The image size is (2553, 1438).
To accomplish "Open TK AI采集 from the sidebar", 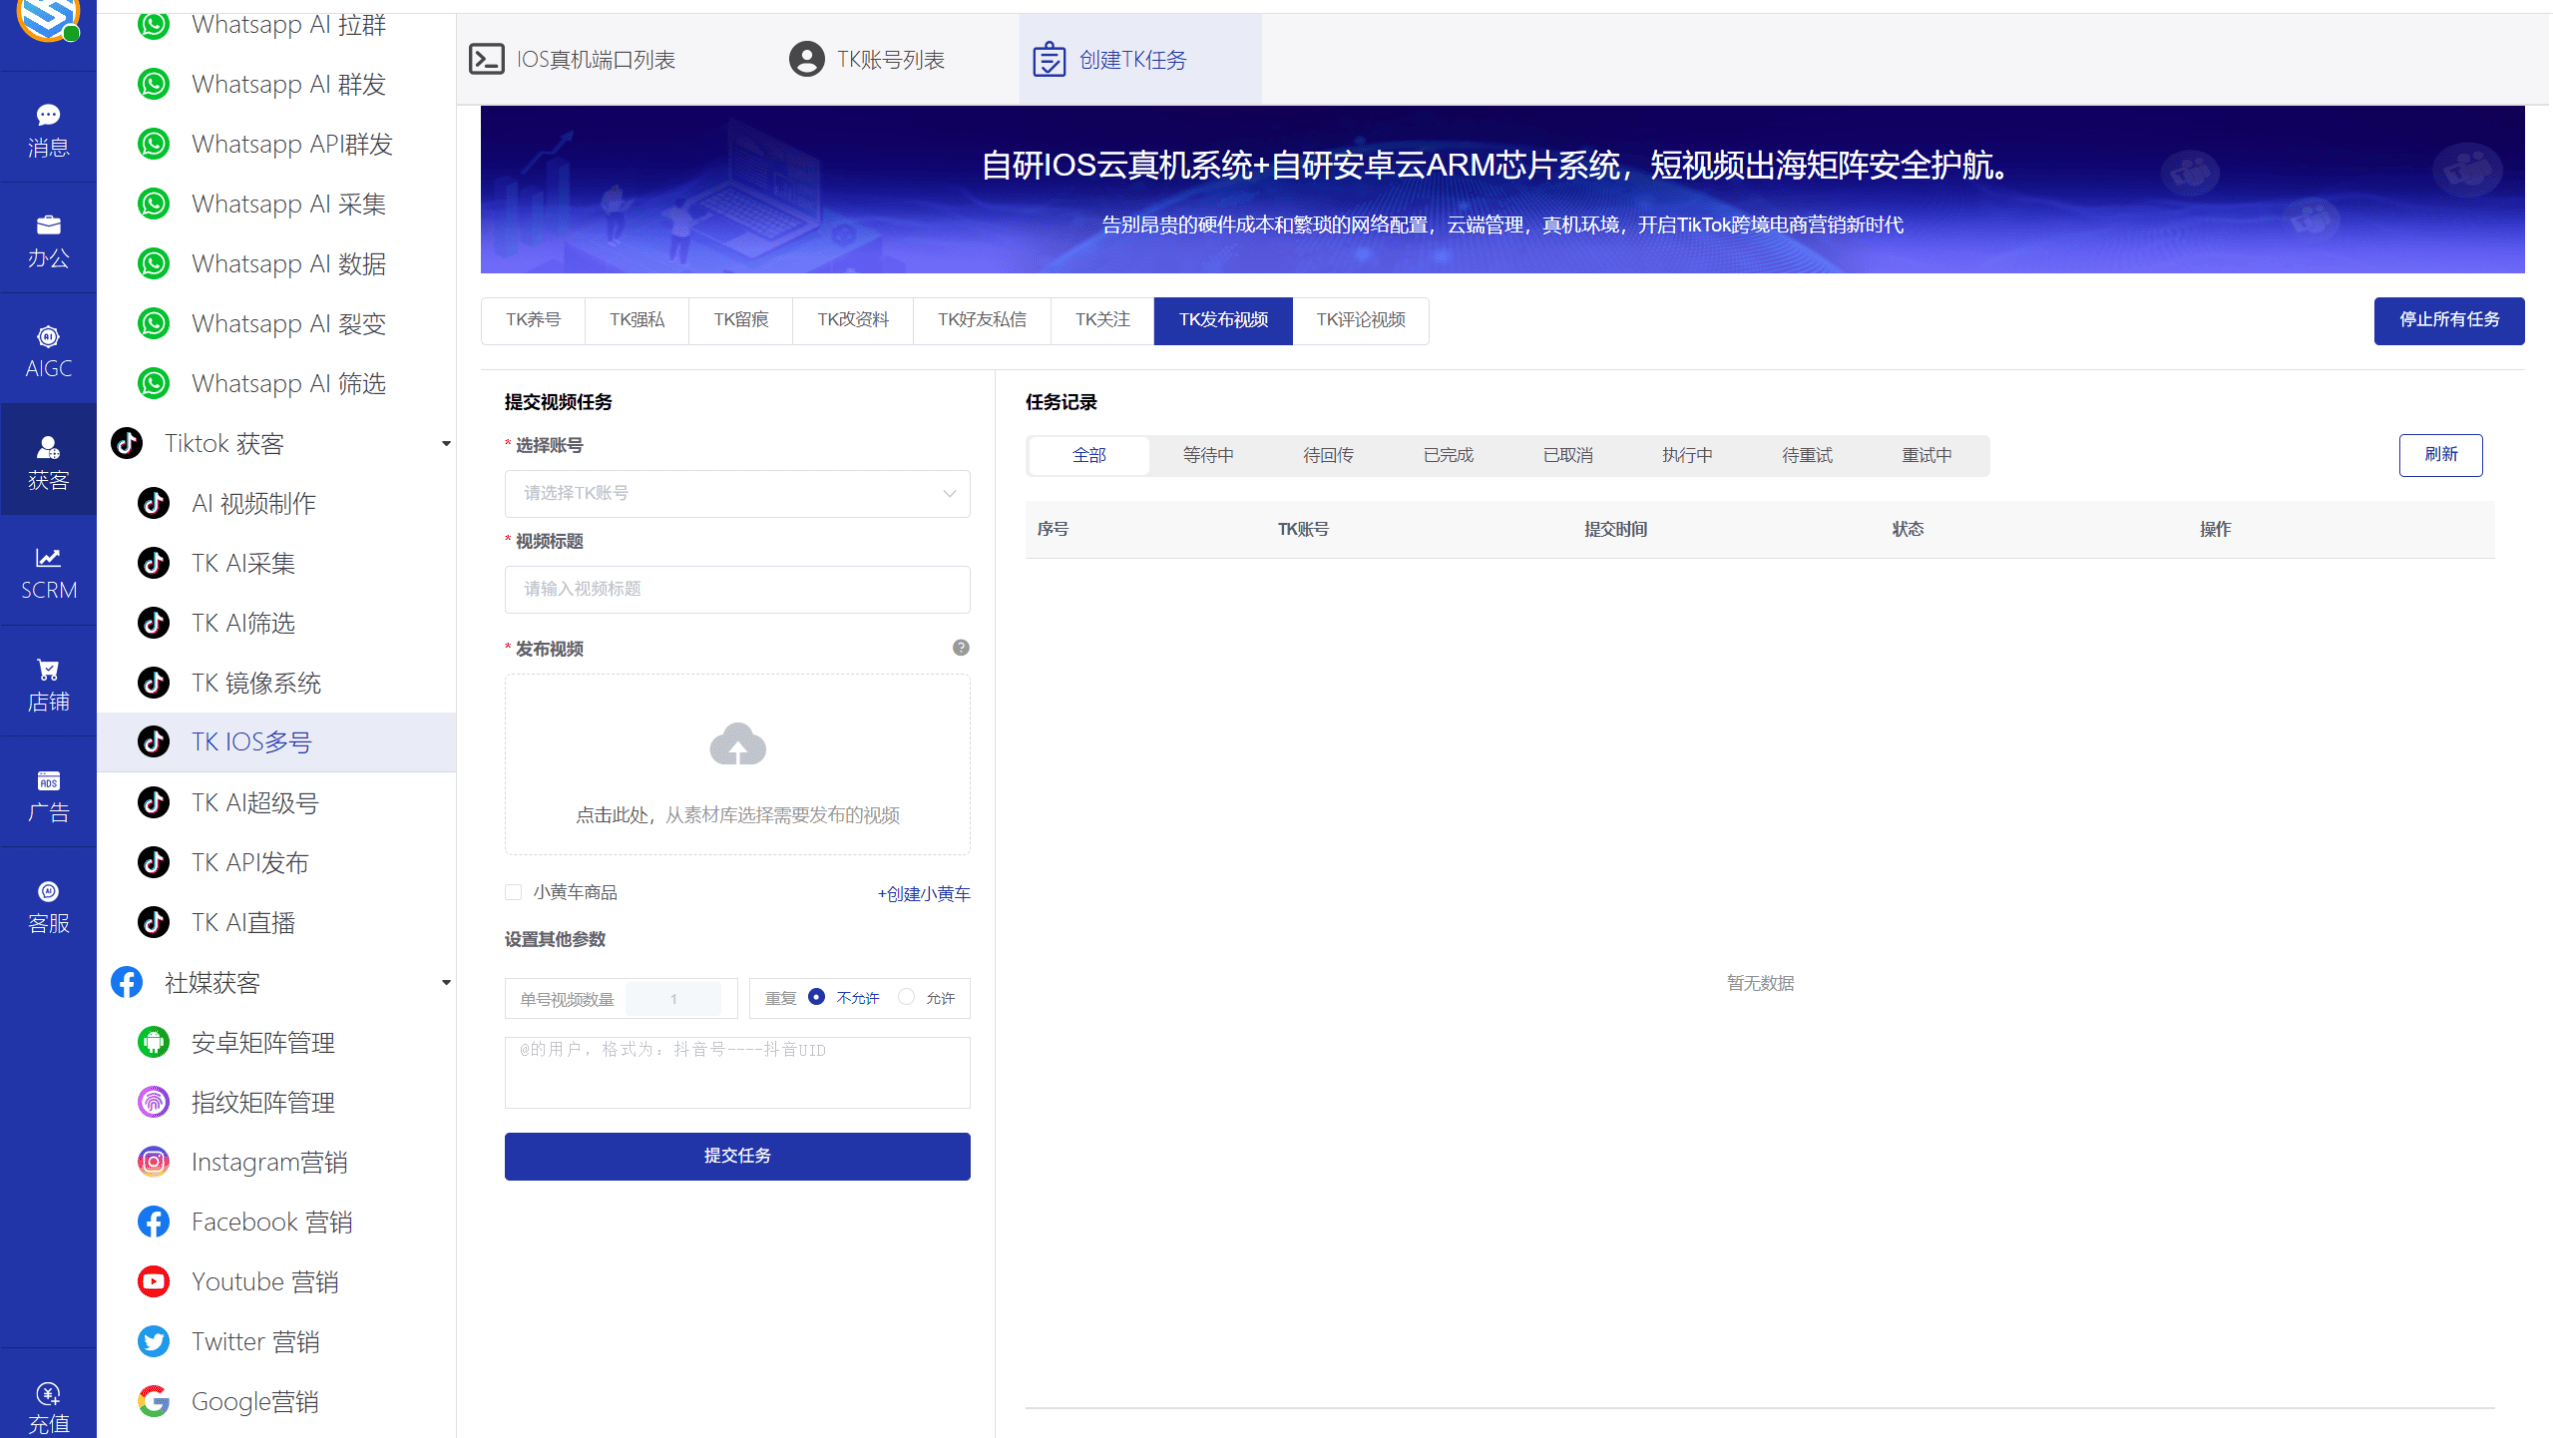I will point(243,563).
